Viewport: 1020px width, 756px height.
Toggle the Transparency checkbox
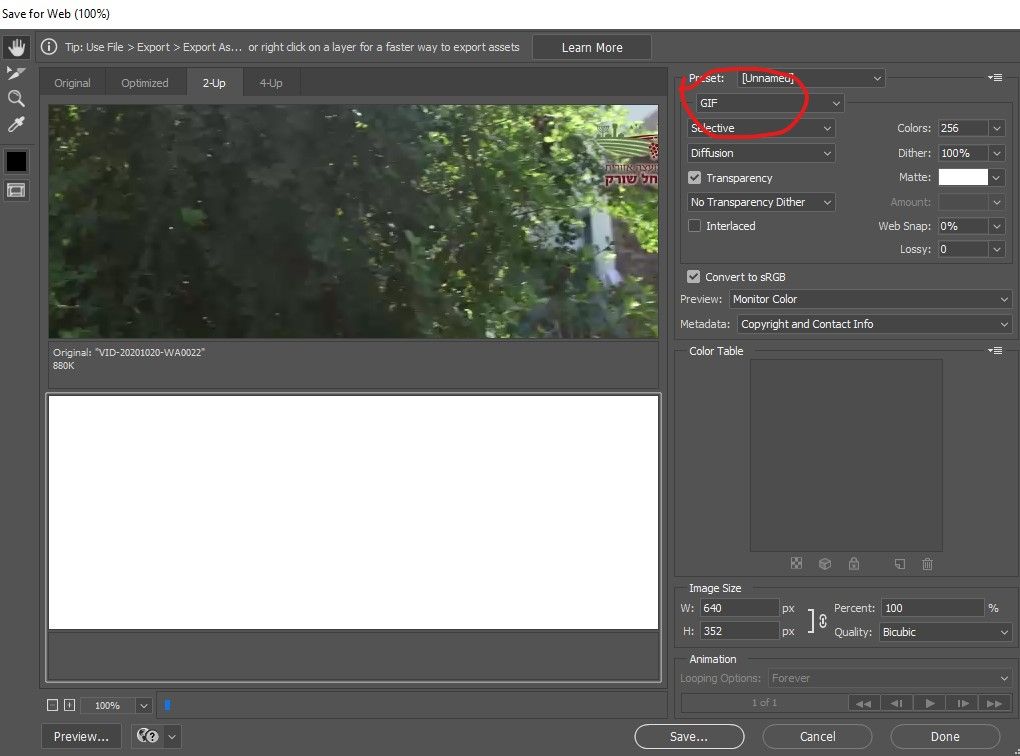pos(694,178)
